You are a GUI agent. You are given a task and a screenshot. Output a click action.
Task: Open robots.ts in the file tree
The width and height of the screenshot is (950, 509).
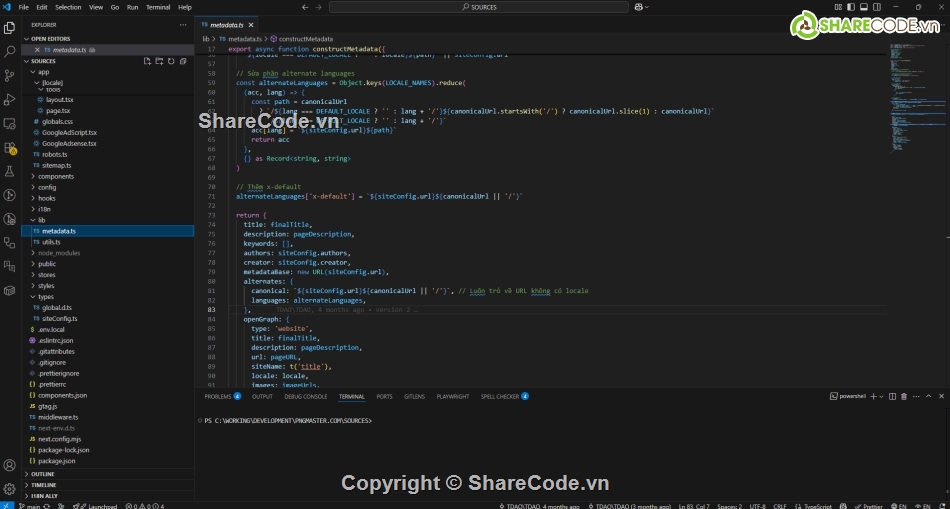click(108, 154)
